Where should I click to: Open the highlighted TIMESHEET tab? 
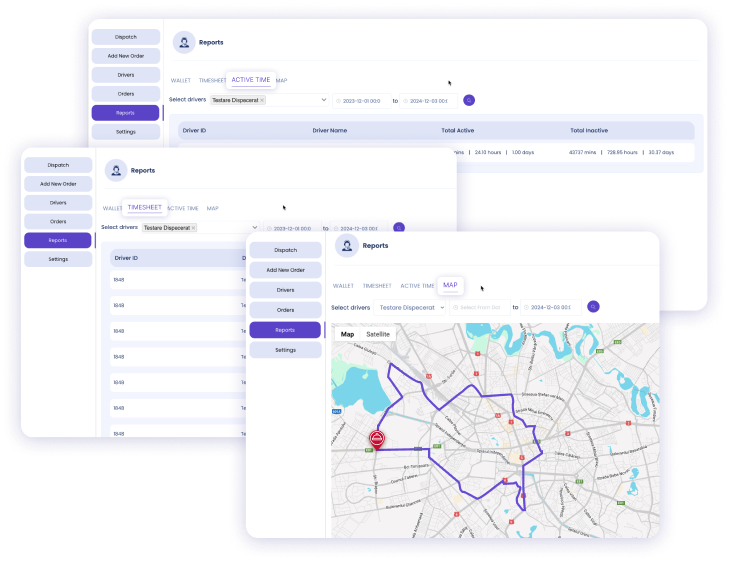[144, 207]
